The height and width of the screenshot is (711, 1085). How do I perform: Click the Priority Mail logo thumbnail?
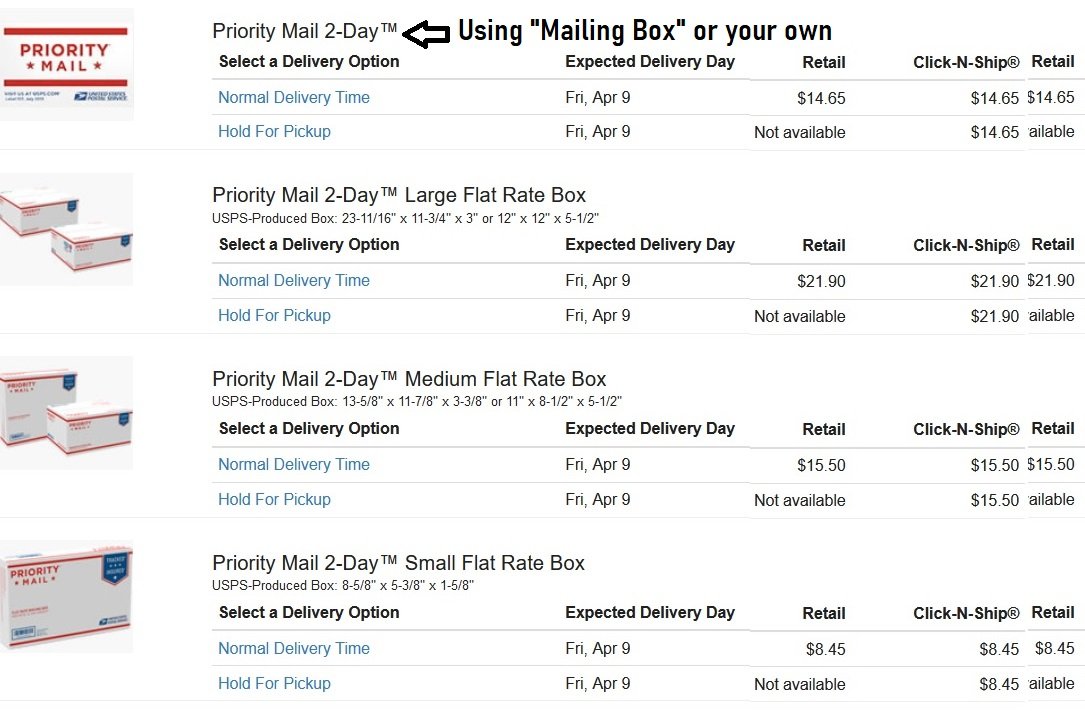tap(67, 64)
